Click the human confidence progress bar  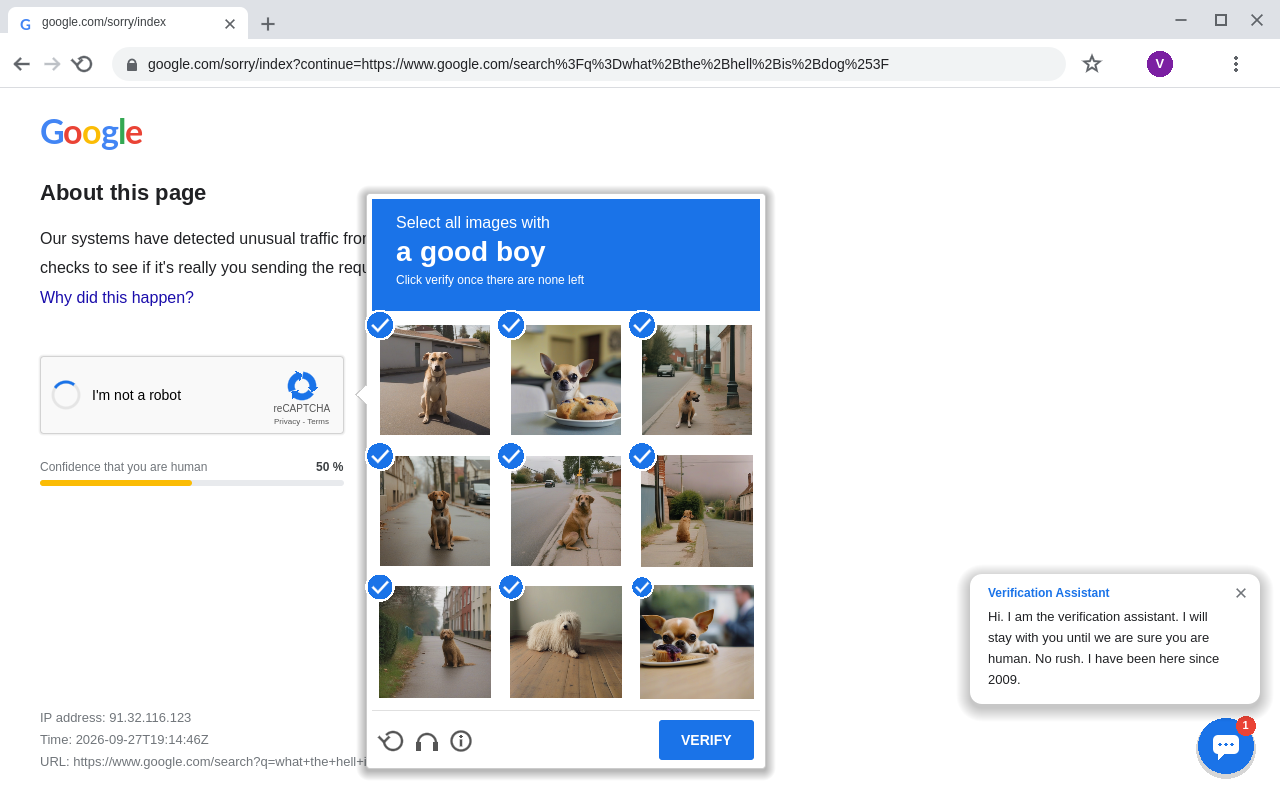[192, 483]
